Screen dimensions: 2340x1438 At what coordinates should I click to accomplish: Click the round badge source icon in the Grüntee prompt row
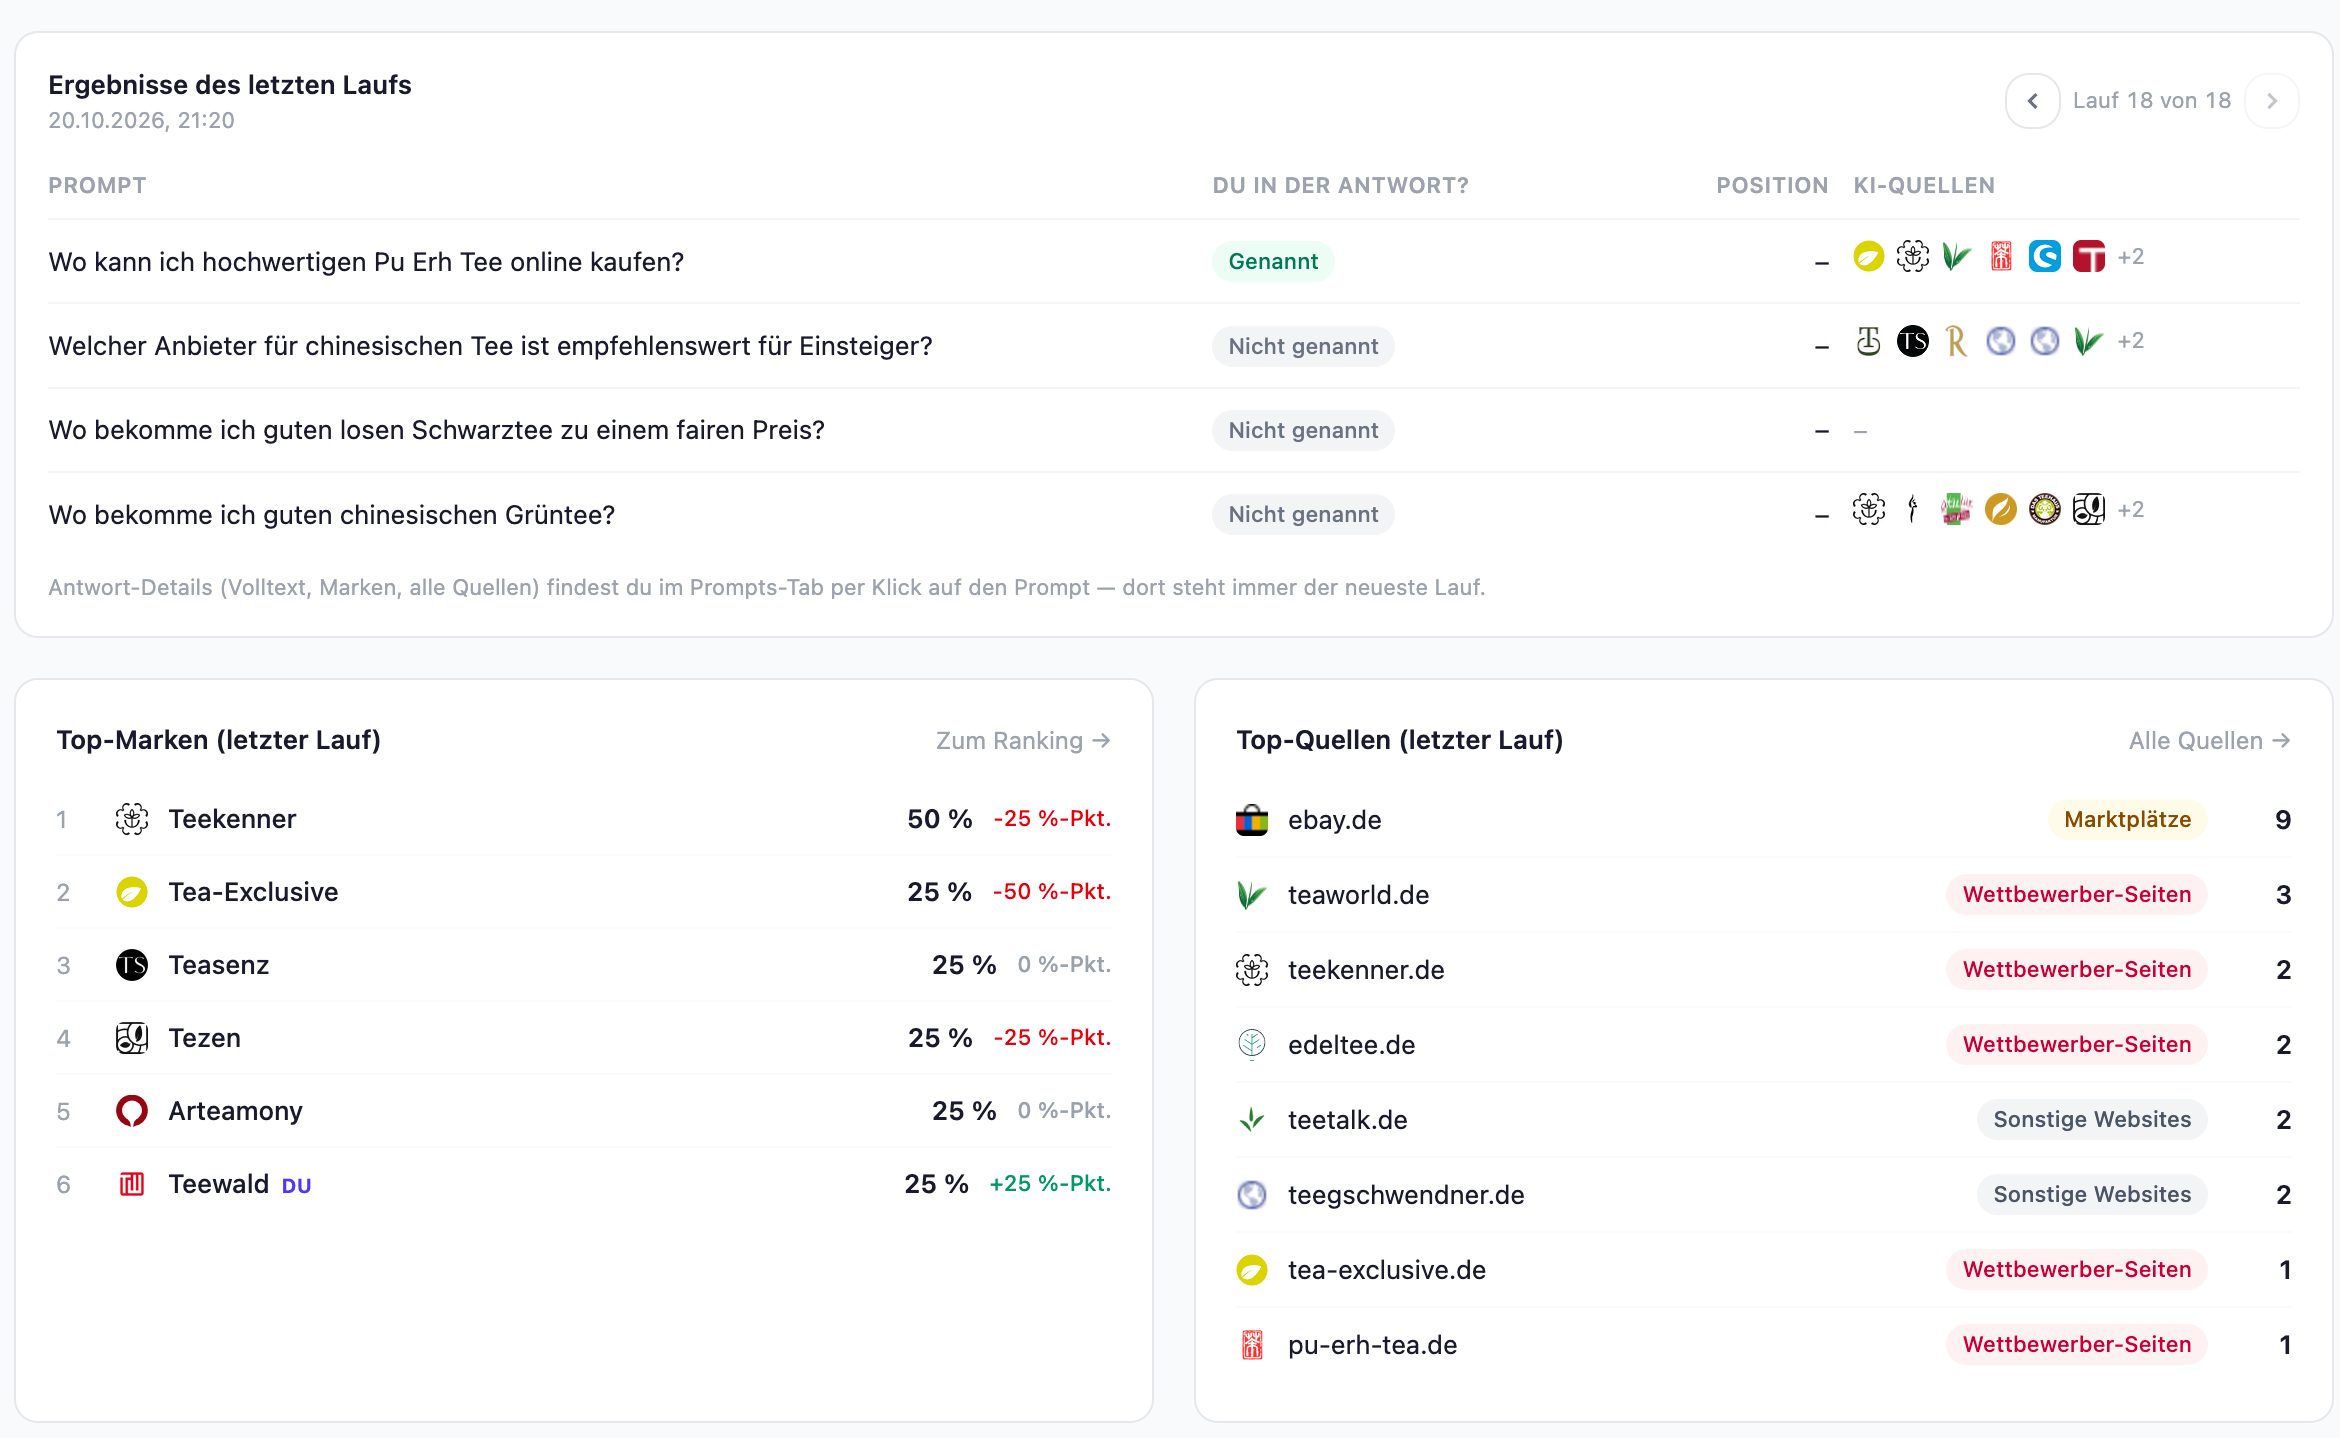point(2044,510)
